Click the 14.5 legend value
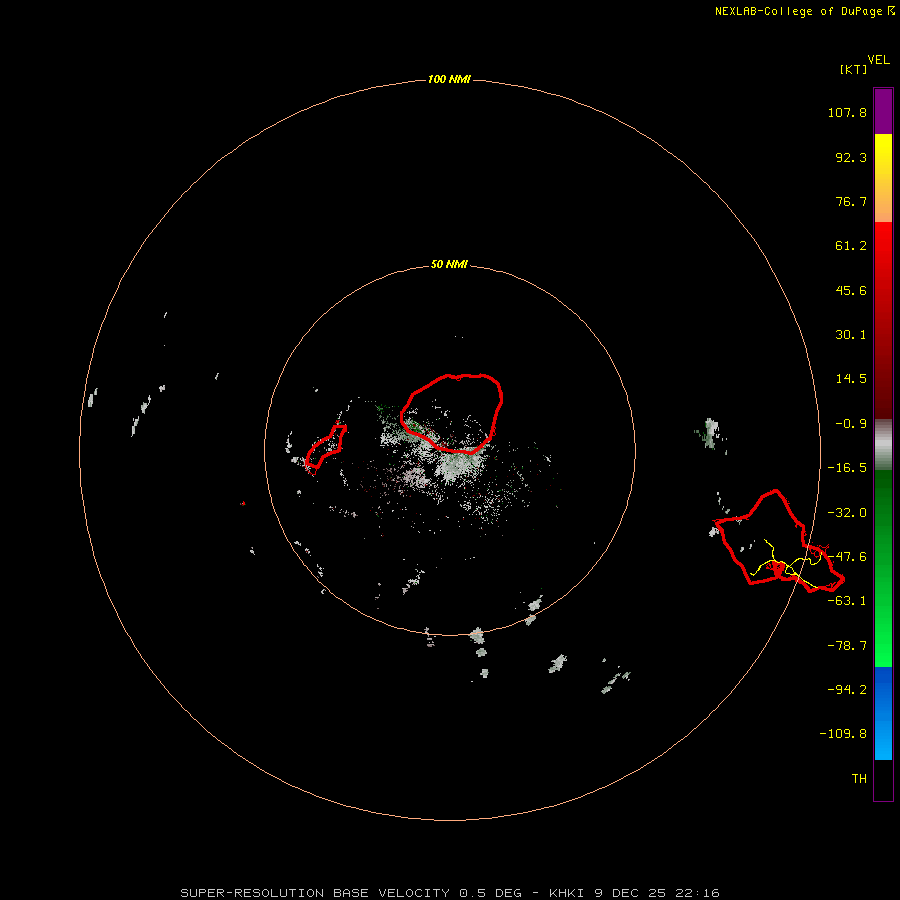The width and height of the screenshot is (900, 900). tap(851, 379)
